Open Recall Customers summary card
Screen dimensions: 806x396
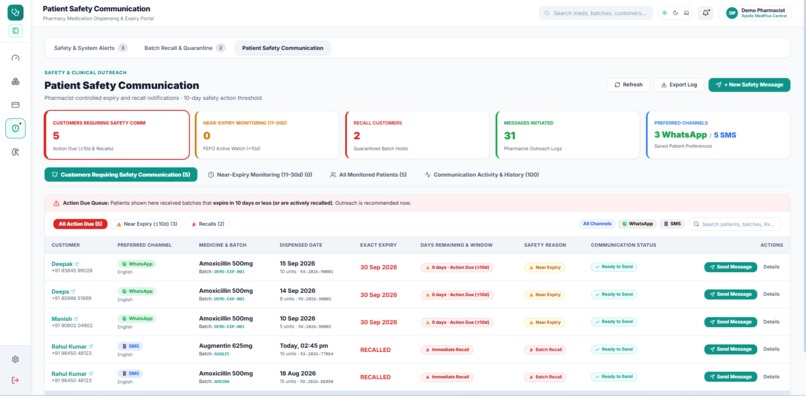(x=417, y=135)
